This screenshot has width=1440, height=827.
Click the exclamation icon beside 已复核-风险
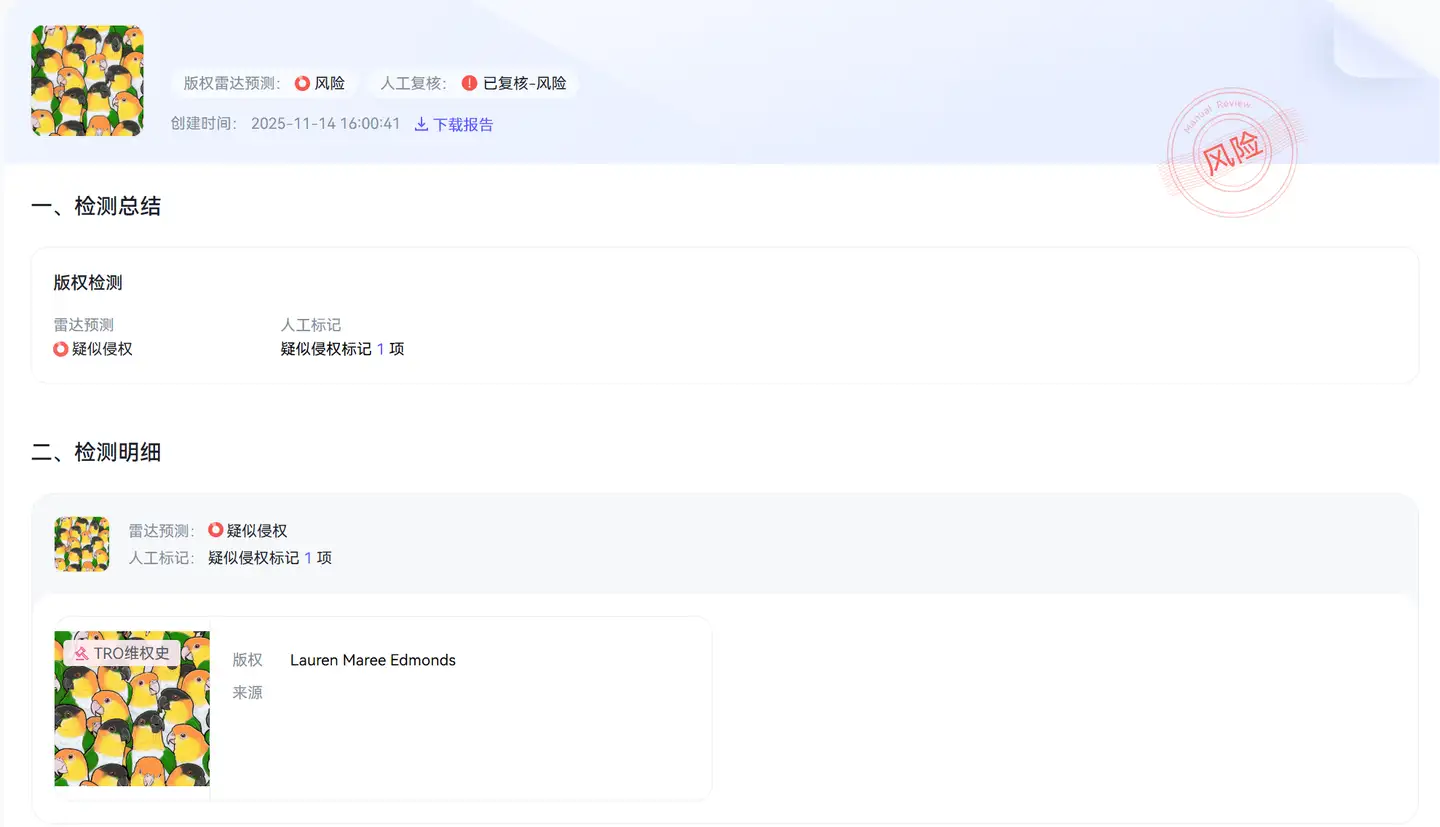click(x=470, y=83)
